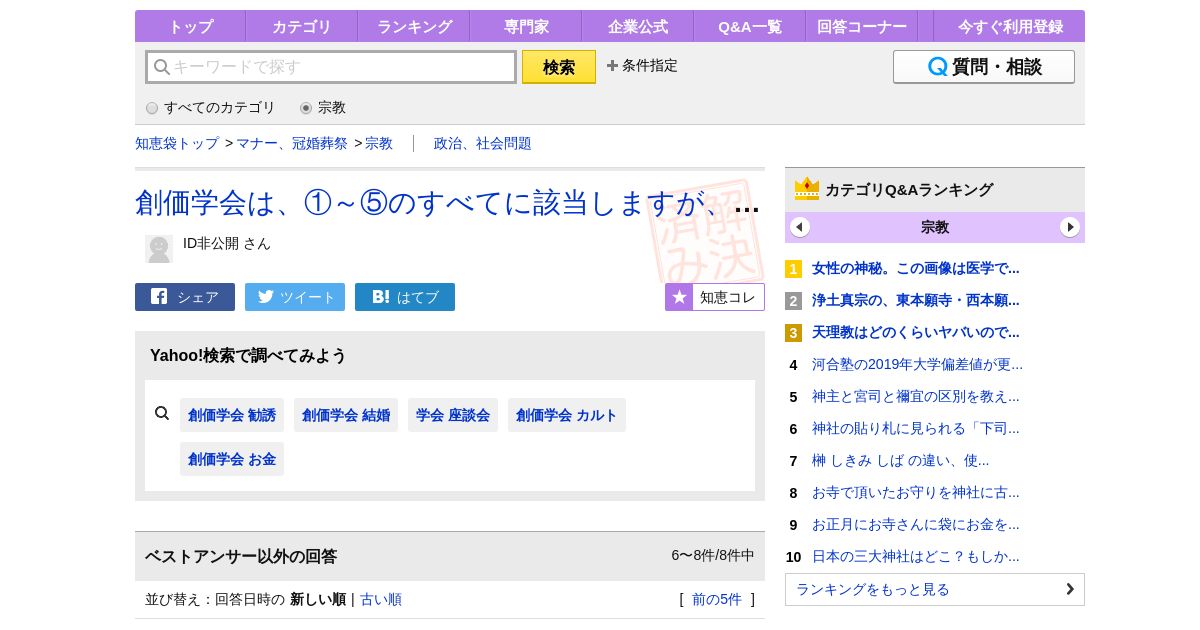The image size is (1200, 630).
Task: Click the Hatena B! bookmark icon
Action: click(381, 297)
